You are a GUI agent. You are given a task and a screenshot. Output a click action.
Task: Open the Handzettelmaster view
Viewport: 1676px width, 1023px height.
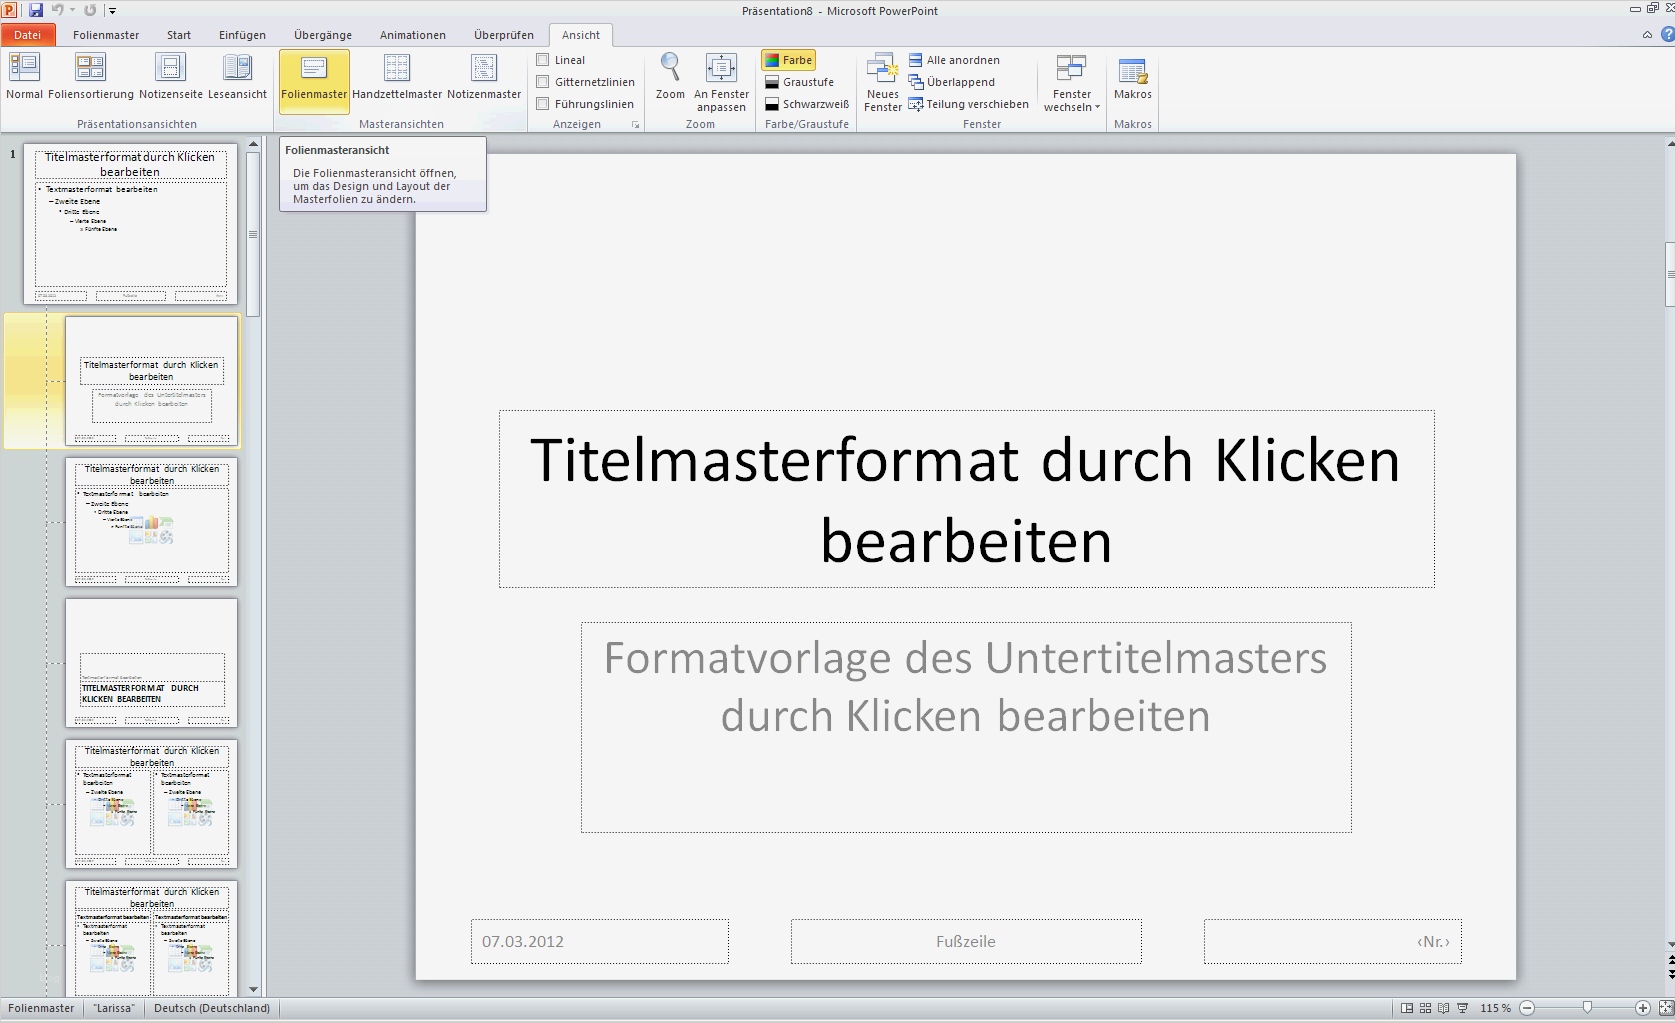pos(397,78)
